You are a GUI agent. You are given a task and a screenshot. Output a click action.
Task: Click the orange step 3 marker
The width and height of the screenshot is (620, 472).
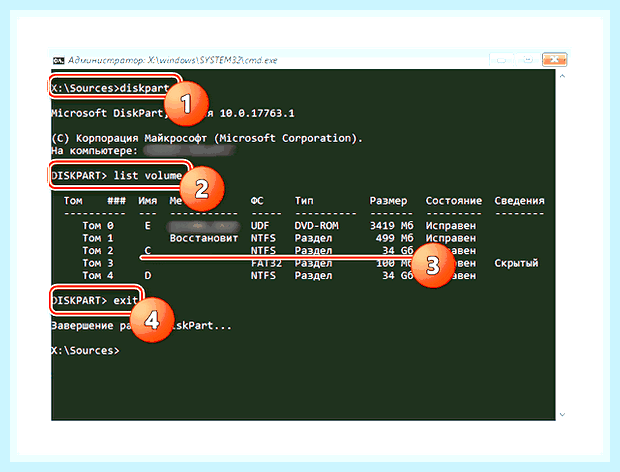click(433, 265)
